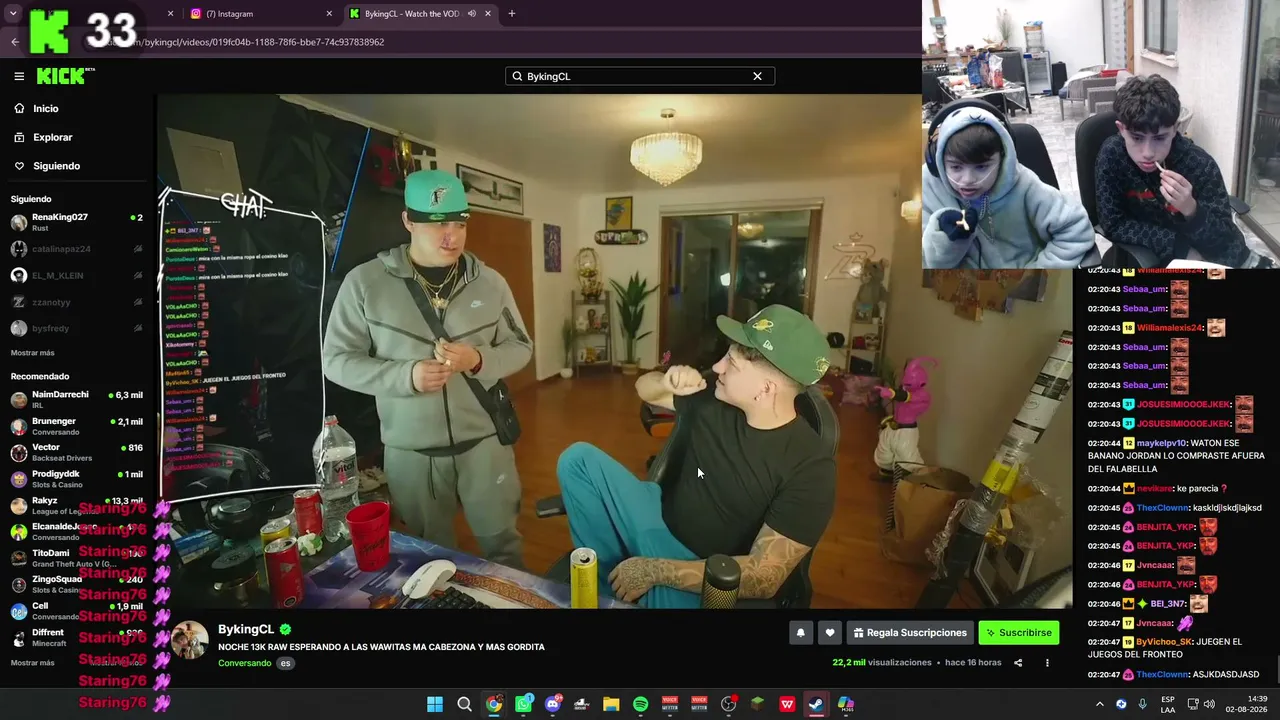Expand the browser tab search dropdown
The height and width of the screenshot is (720, 1280).
13,14
